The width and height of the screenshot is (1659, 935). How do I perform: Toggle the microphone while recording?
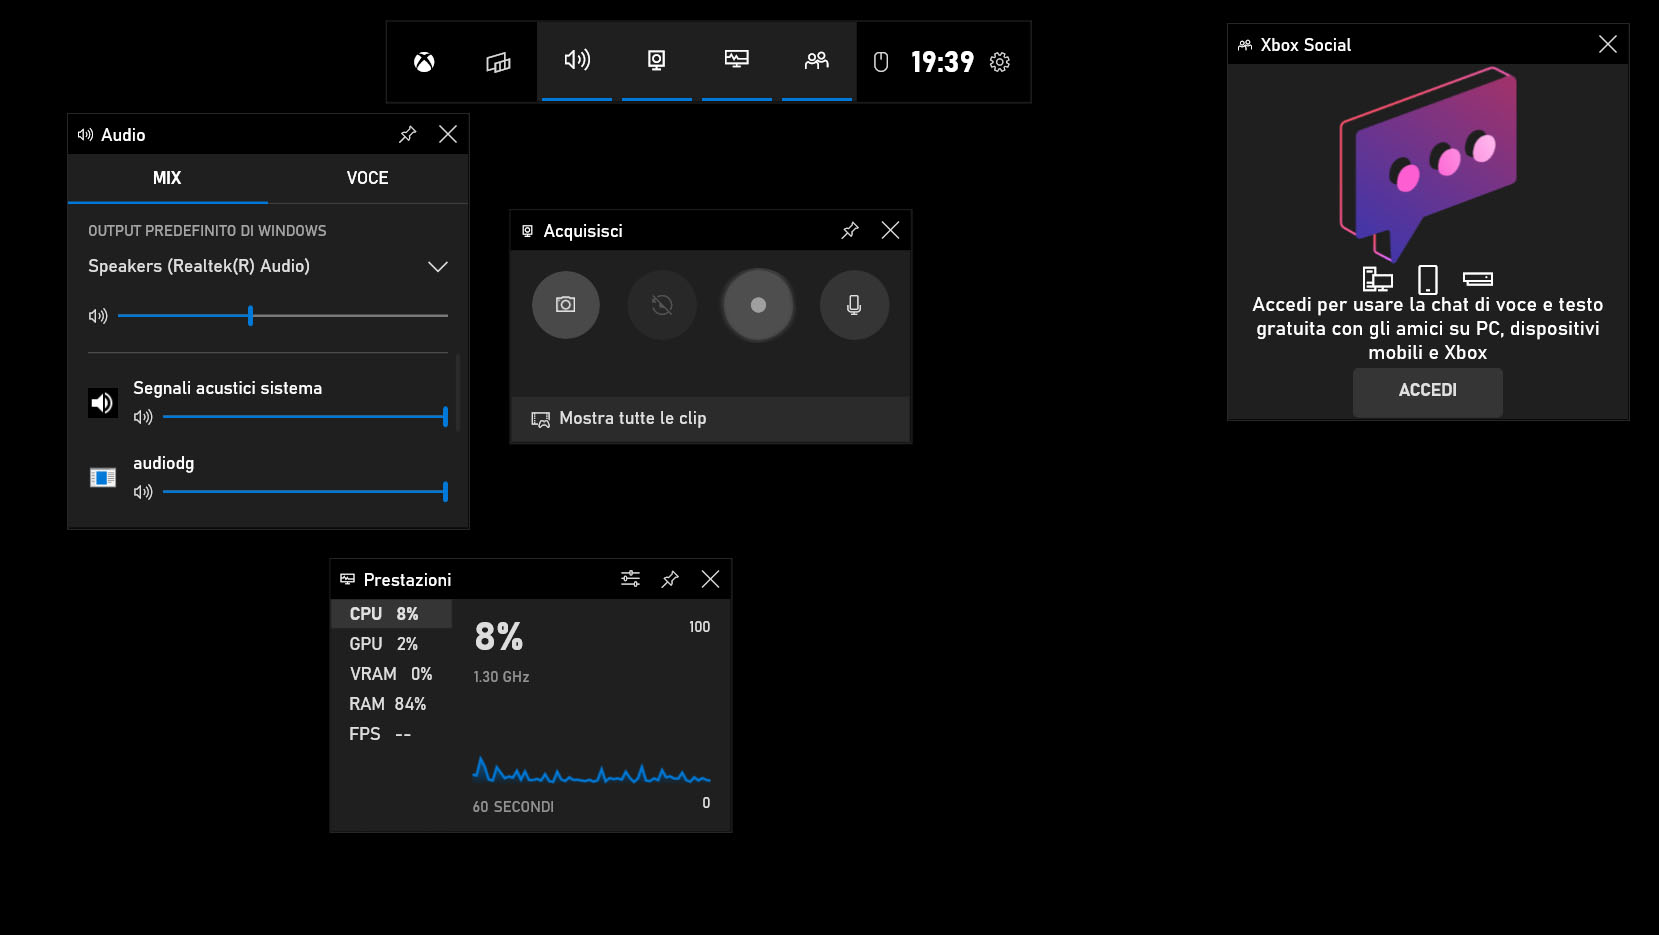pyautogui.click(x=854, y=305)
